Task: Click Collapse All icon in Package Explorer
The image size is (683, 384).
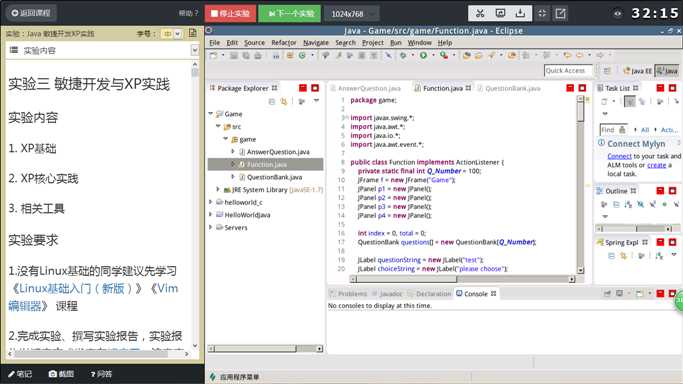Action: pyautogui.click(x=272, y=101)
